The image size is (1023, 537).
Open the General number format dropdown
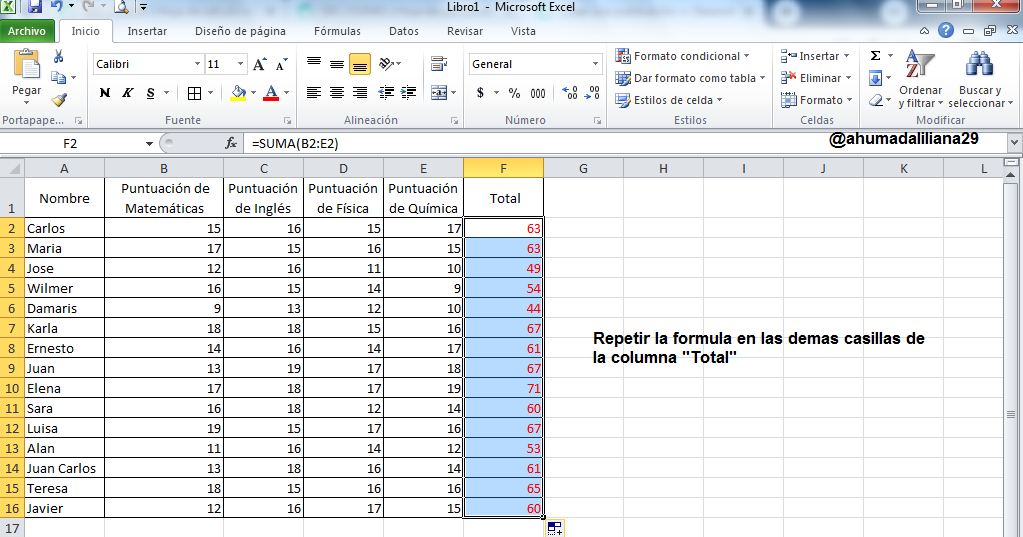(x=595, y=64)
